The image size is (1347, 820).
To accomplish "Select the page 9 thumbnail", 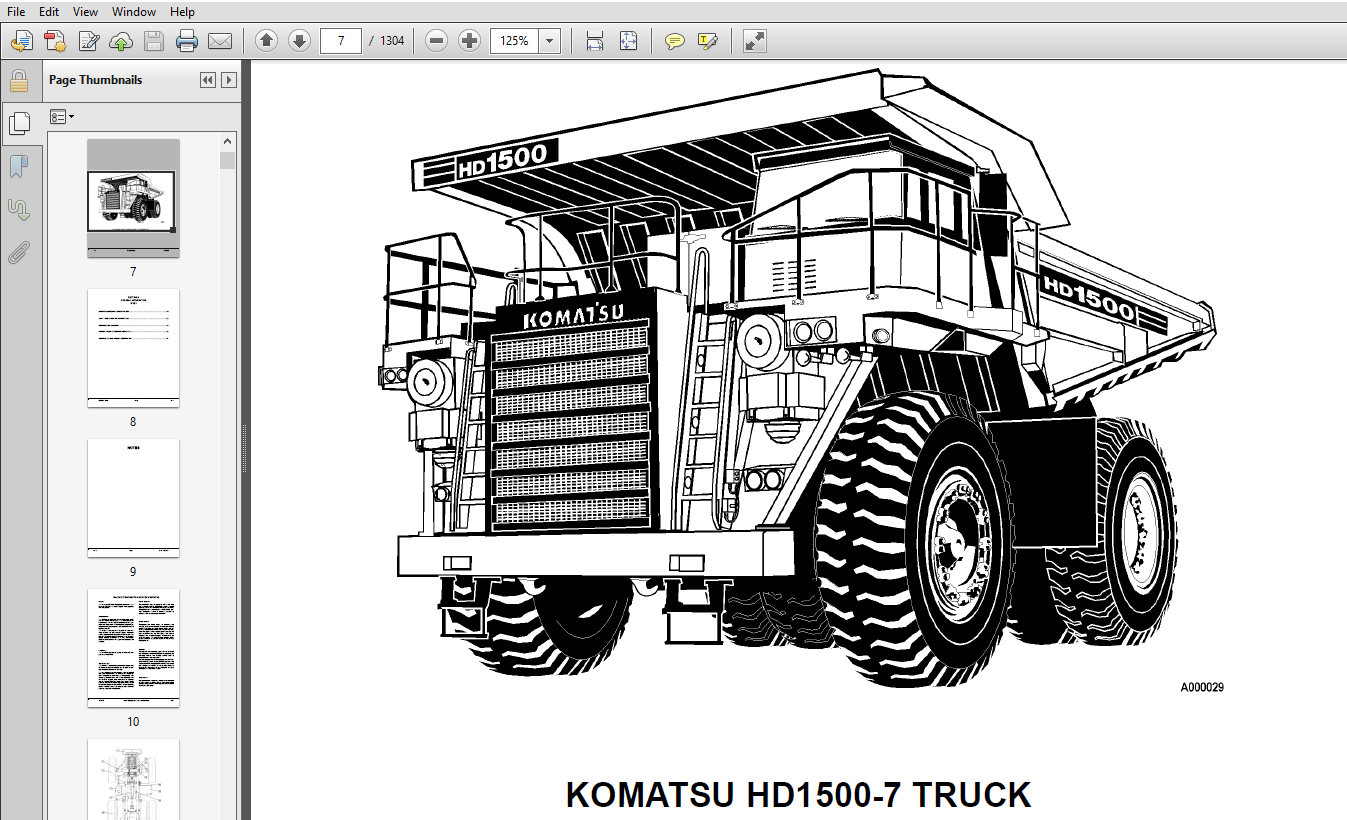I will click(133, 498).
